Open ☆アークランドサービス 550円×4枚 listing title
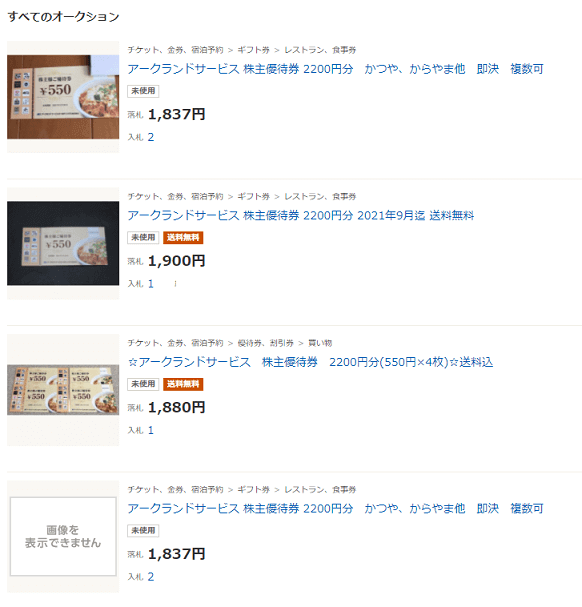 tap(310, 362)
